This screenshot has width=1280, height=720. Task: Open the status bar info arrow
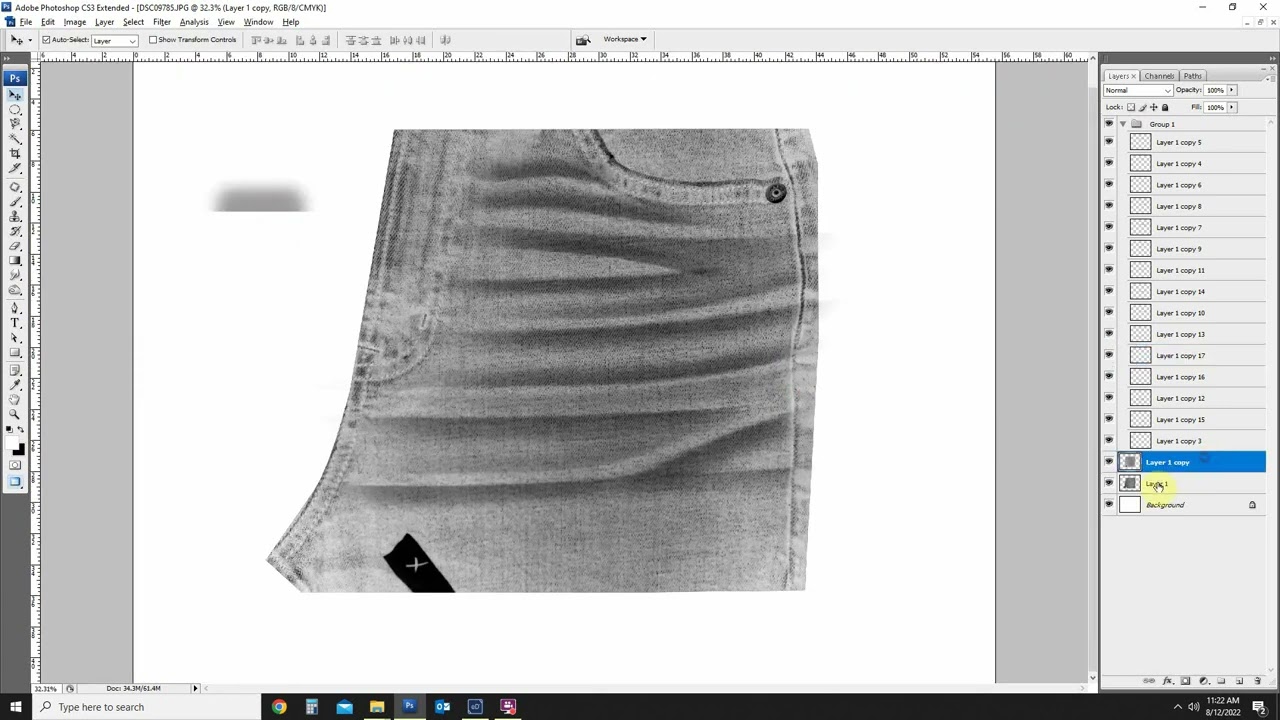[x=195, y=688]
